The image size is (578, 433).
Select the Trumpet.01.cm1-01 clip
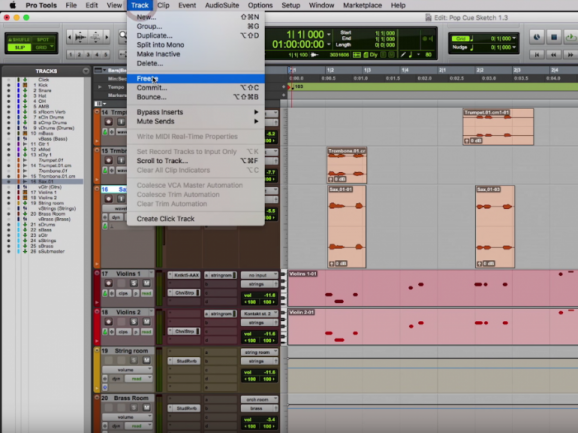point(498,126)
